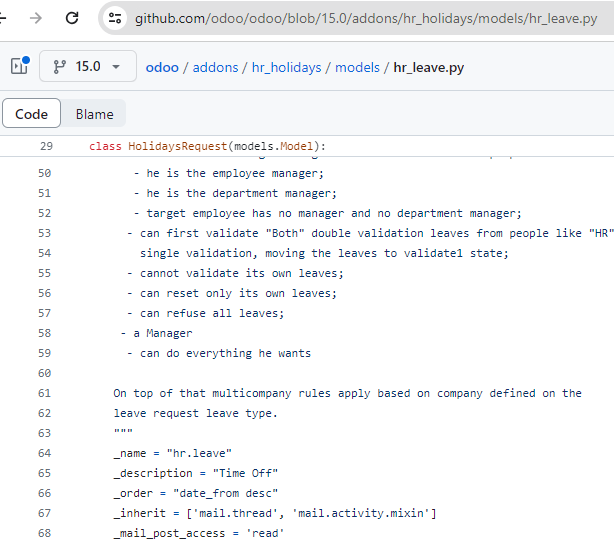Select line number 51
This screenshot has height=539, width=614.
click(x=45, y=193)
